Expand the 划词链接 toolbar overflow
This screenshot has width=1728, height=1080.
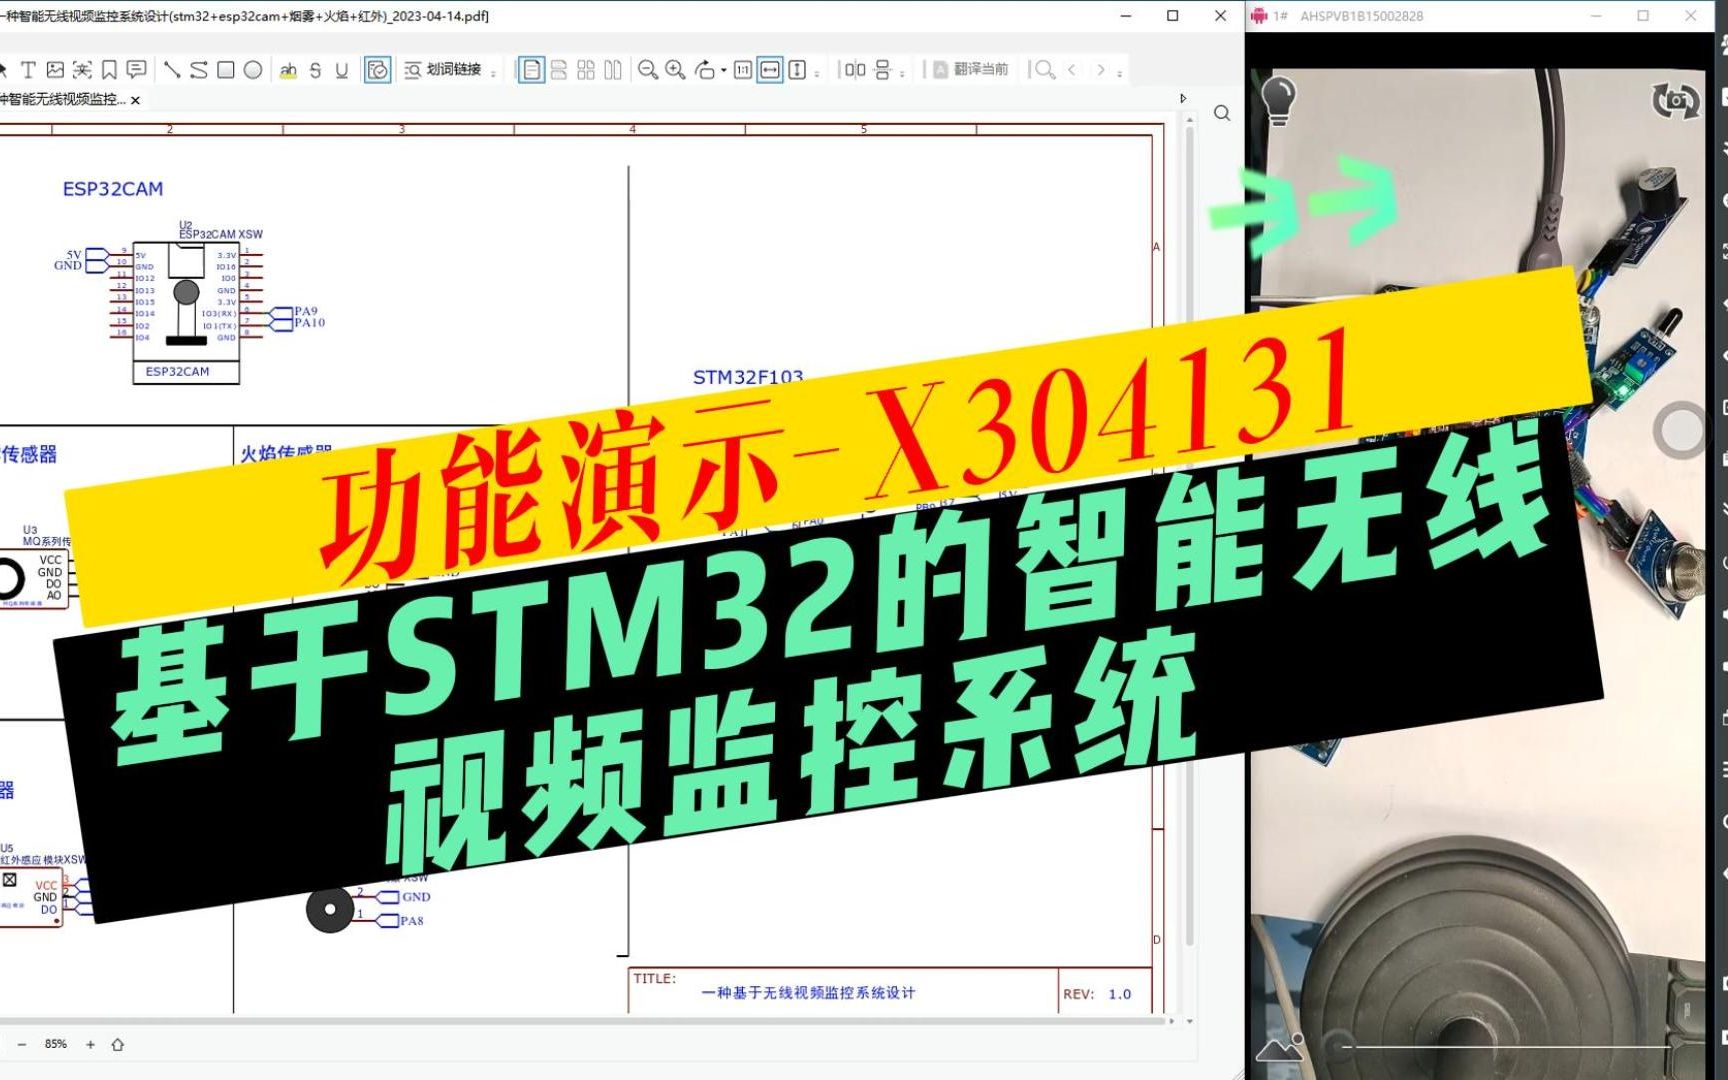[x=494, y=72]
